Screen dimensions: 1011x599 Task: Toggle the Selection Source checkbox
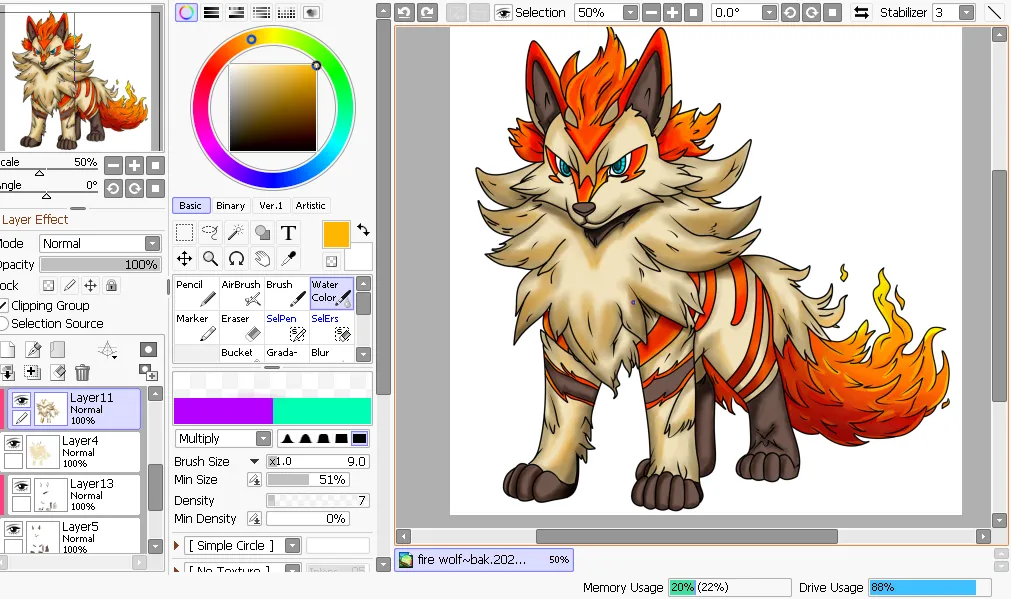point(4,324)
